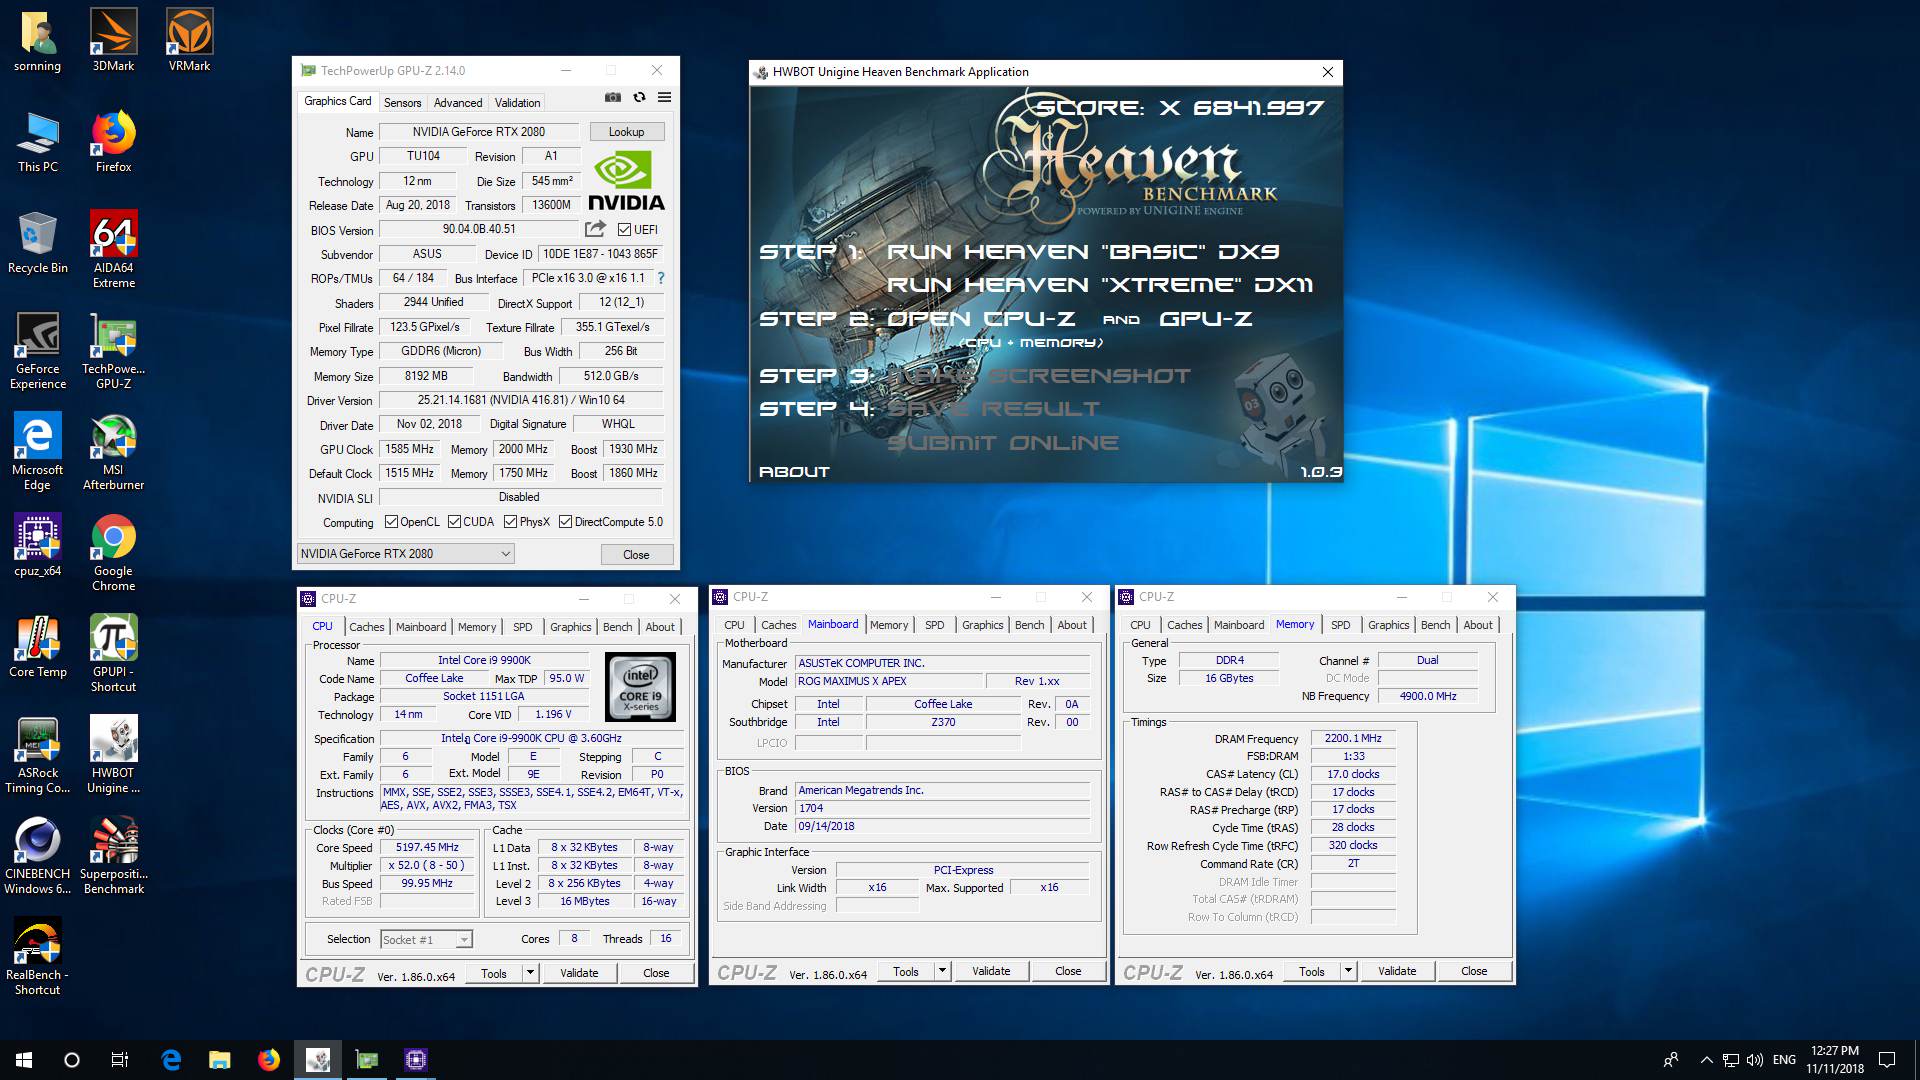The image size is (1920, 1080).
Task: Click the Lookup button in GPU-Z
Action: [626, 132]
